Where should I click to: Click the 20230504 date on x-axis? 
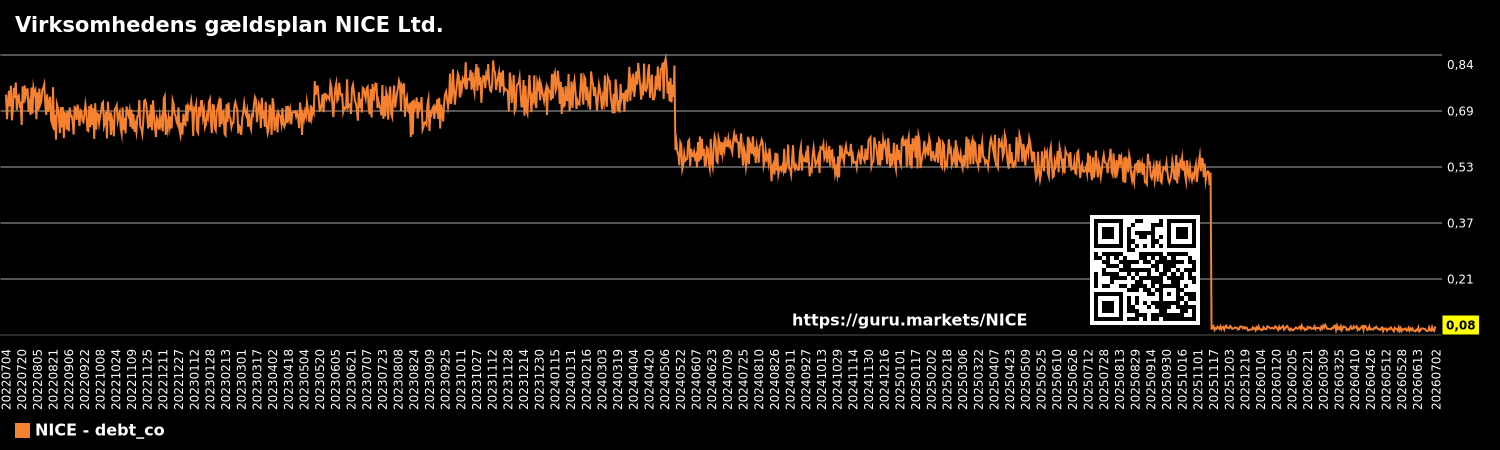pyautogui.click(x=304, y=378)
